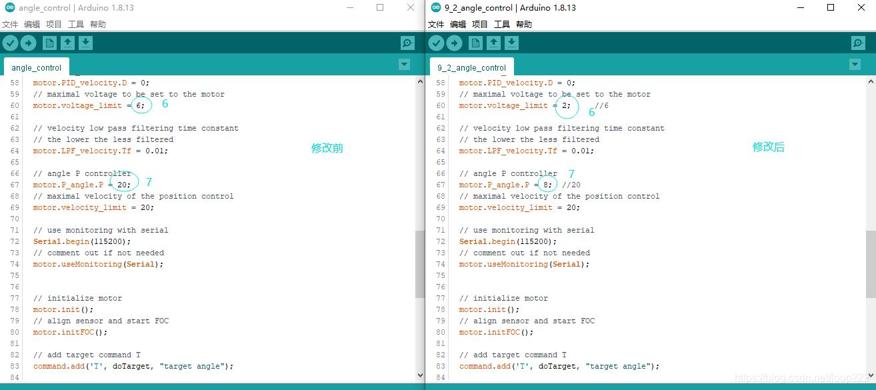
Task: Minimize the angle_control window
Action: click(x=350, y=8)
